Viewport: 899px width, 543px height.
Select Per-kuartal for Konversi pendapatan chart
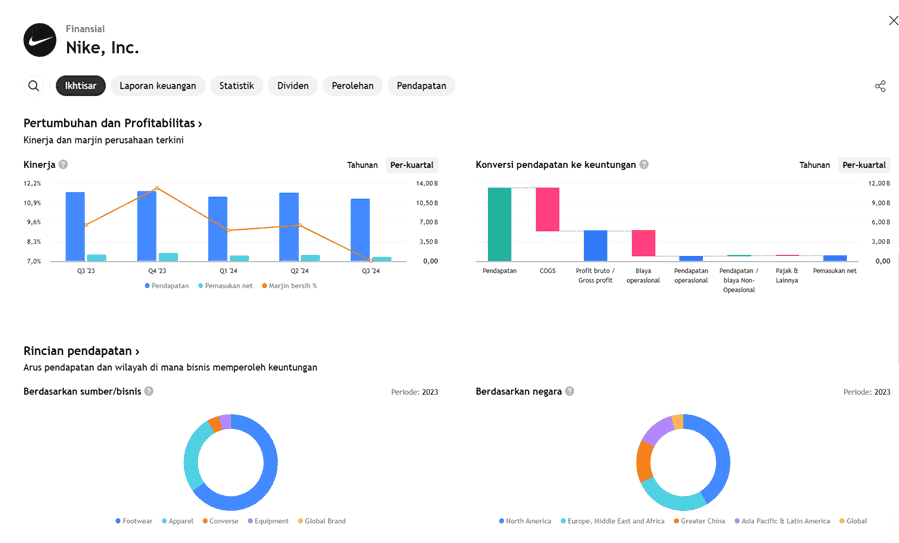[864, 165]
